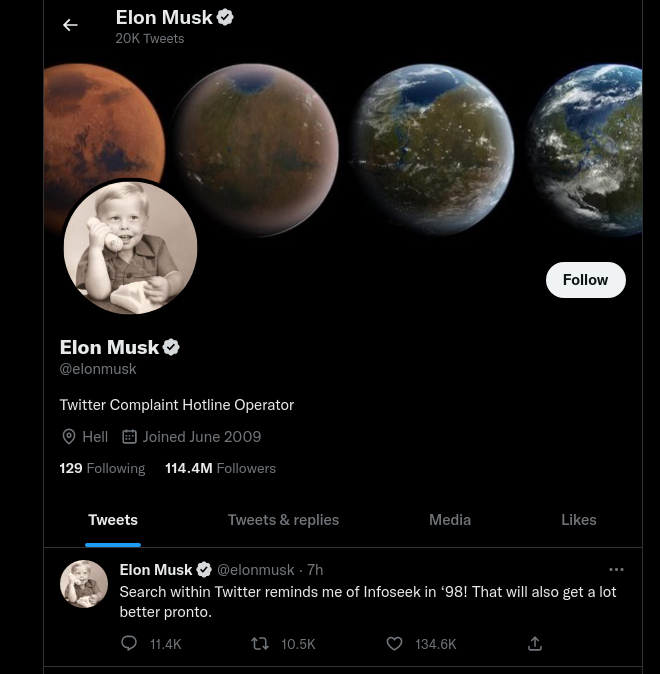This screenshot has height=674, width=660.
Task: Select the Tweets tab
Action: tap(113, 520)
